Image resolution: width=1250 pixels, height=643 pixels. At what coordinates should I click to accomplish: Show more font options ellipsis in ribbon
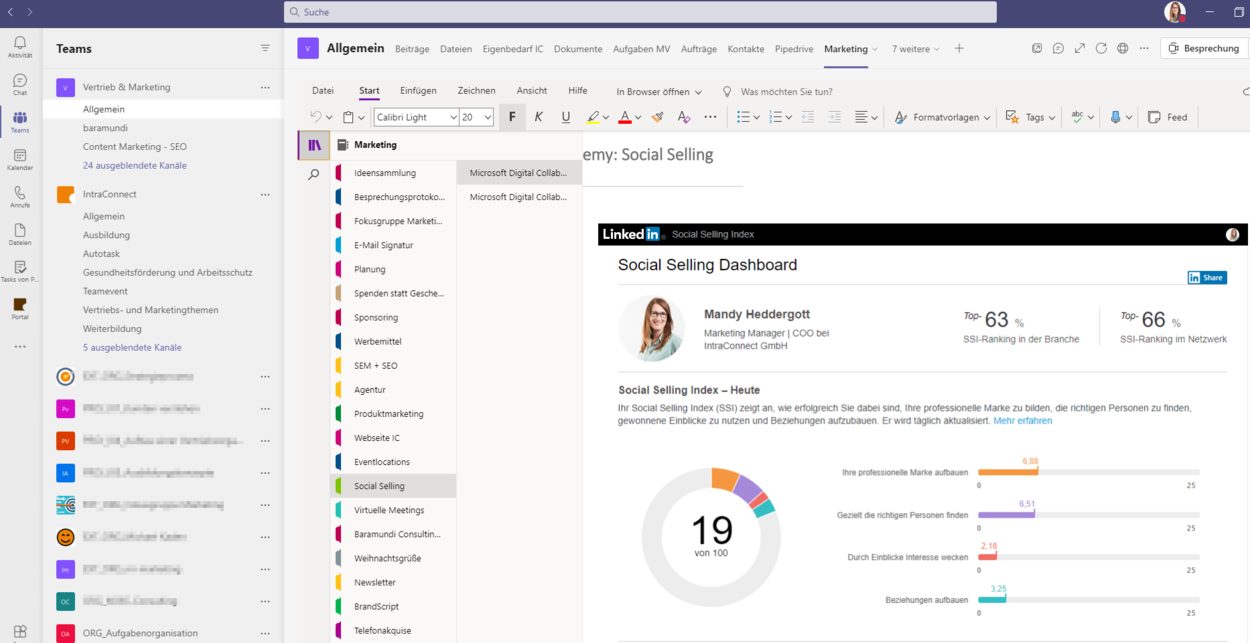click(x=710, y=117)
